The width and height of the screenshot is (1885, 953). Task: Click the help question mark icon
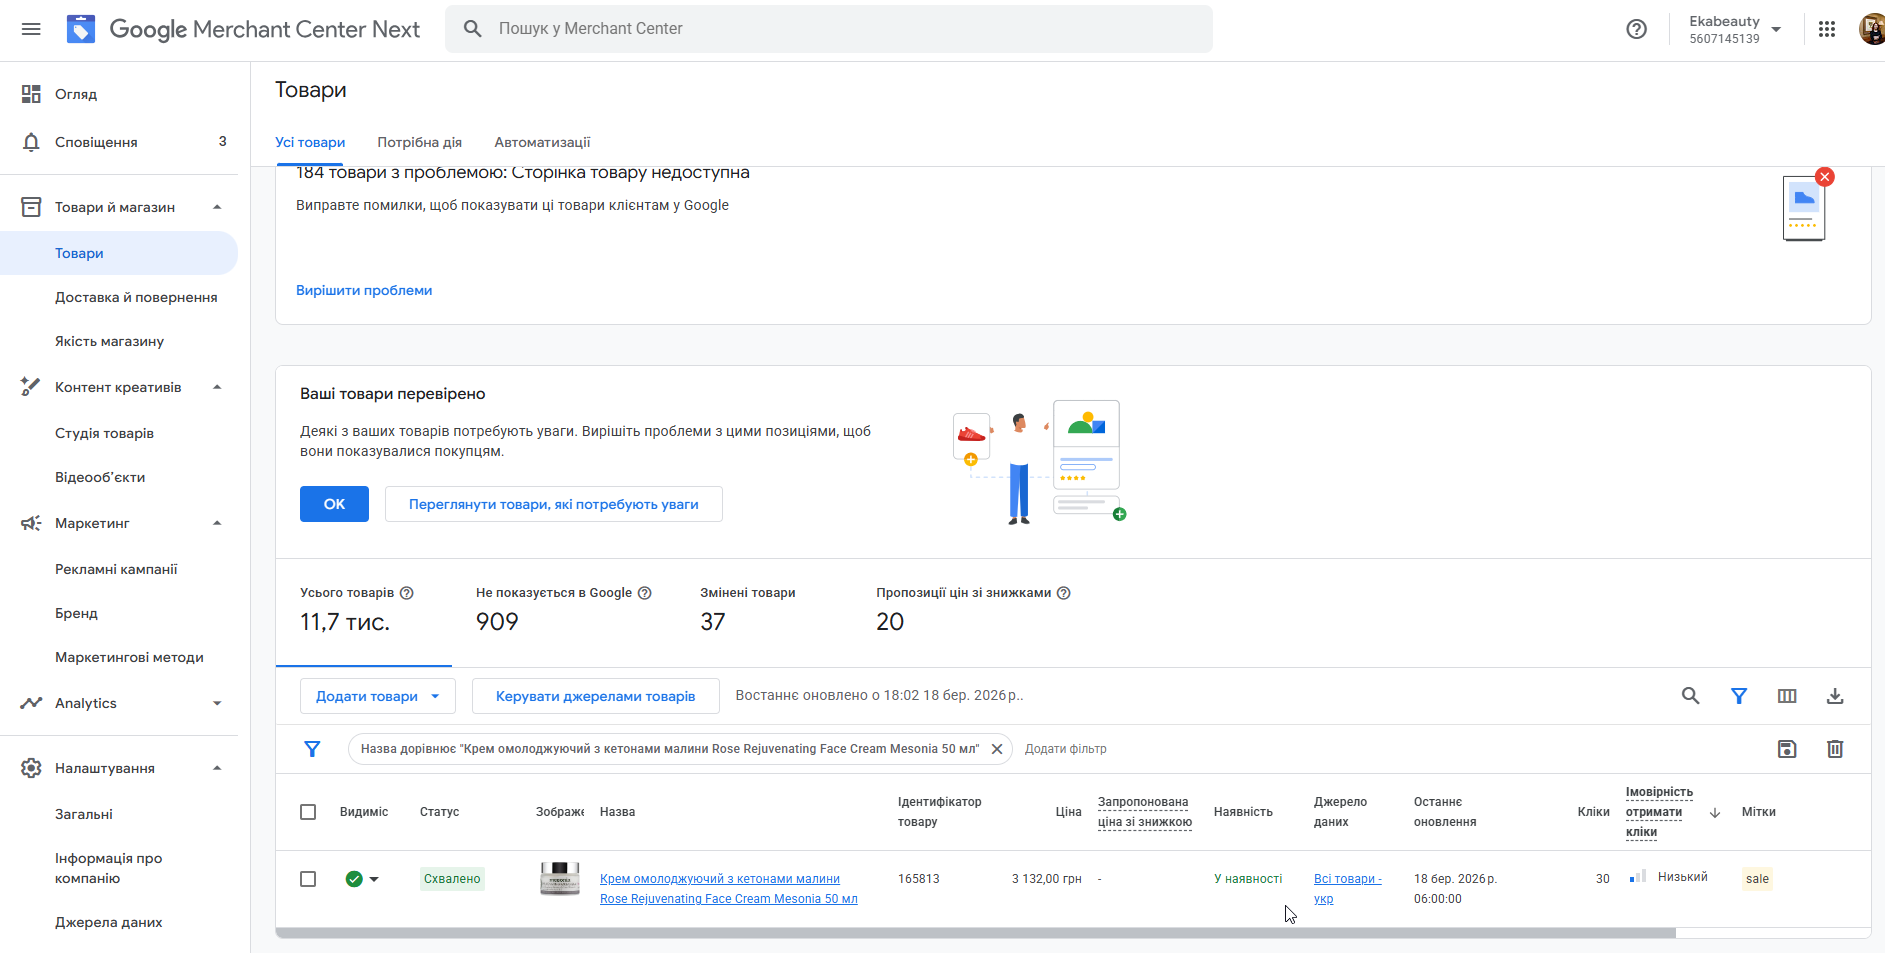[x=1636, y=29]
